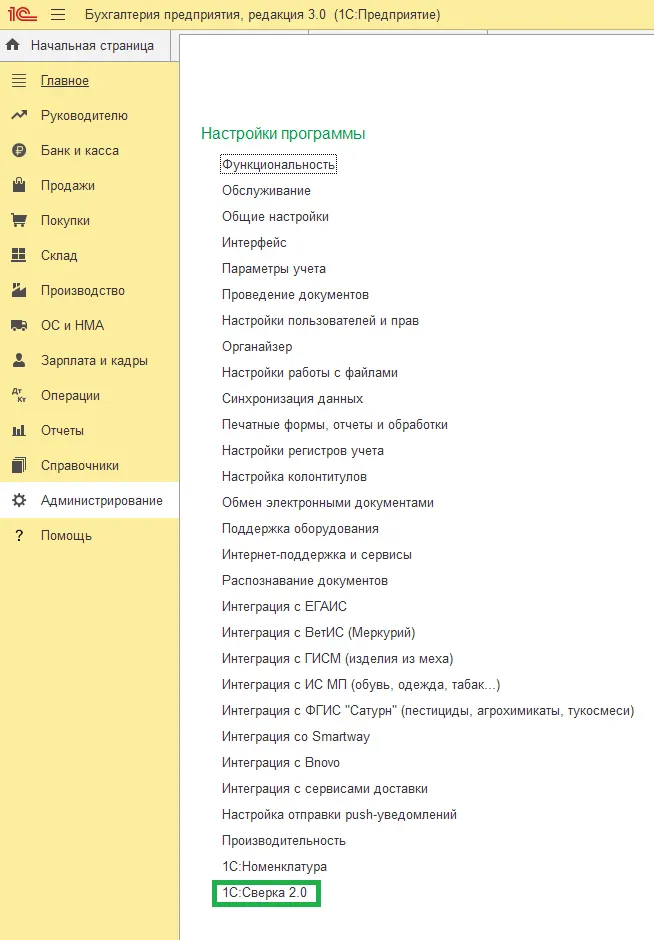Open the Главное section
The height and width of the screenshot is (940, 654).
click(x=65, y=80)
